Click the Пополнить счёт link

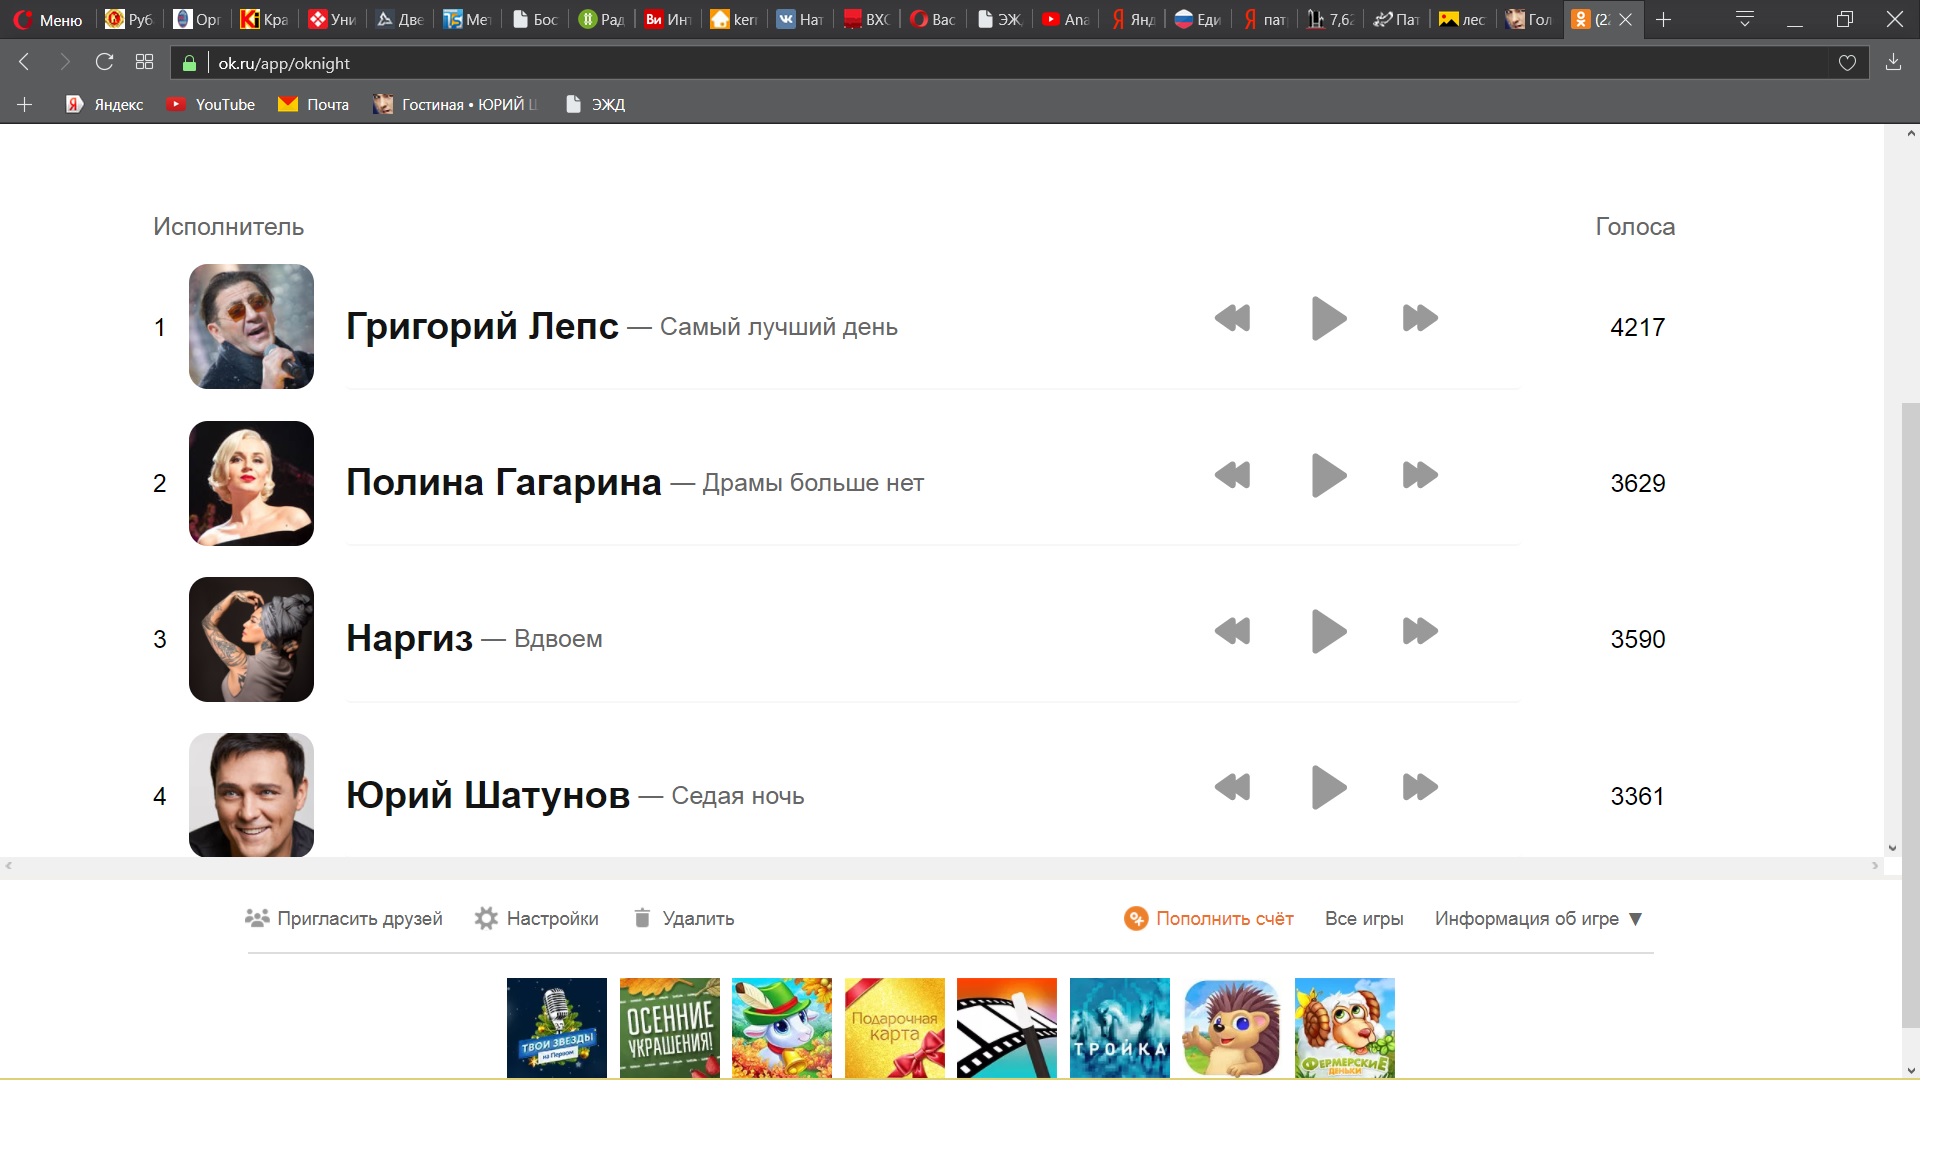(x=1224, y=918)
